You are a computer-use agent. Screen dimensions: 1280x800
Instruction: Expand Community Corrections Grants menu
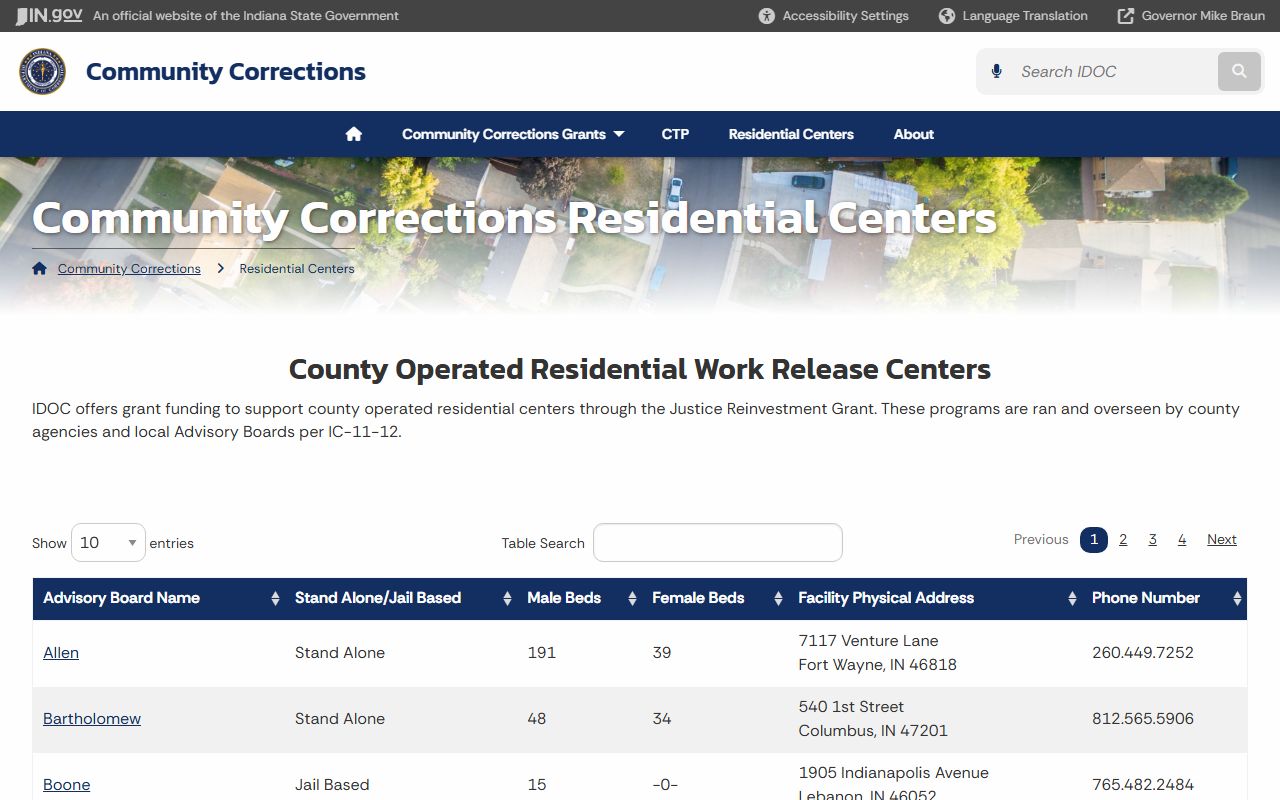[513, 134]
